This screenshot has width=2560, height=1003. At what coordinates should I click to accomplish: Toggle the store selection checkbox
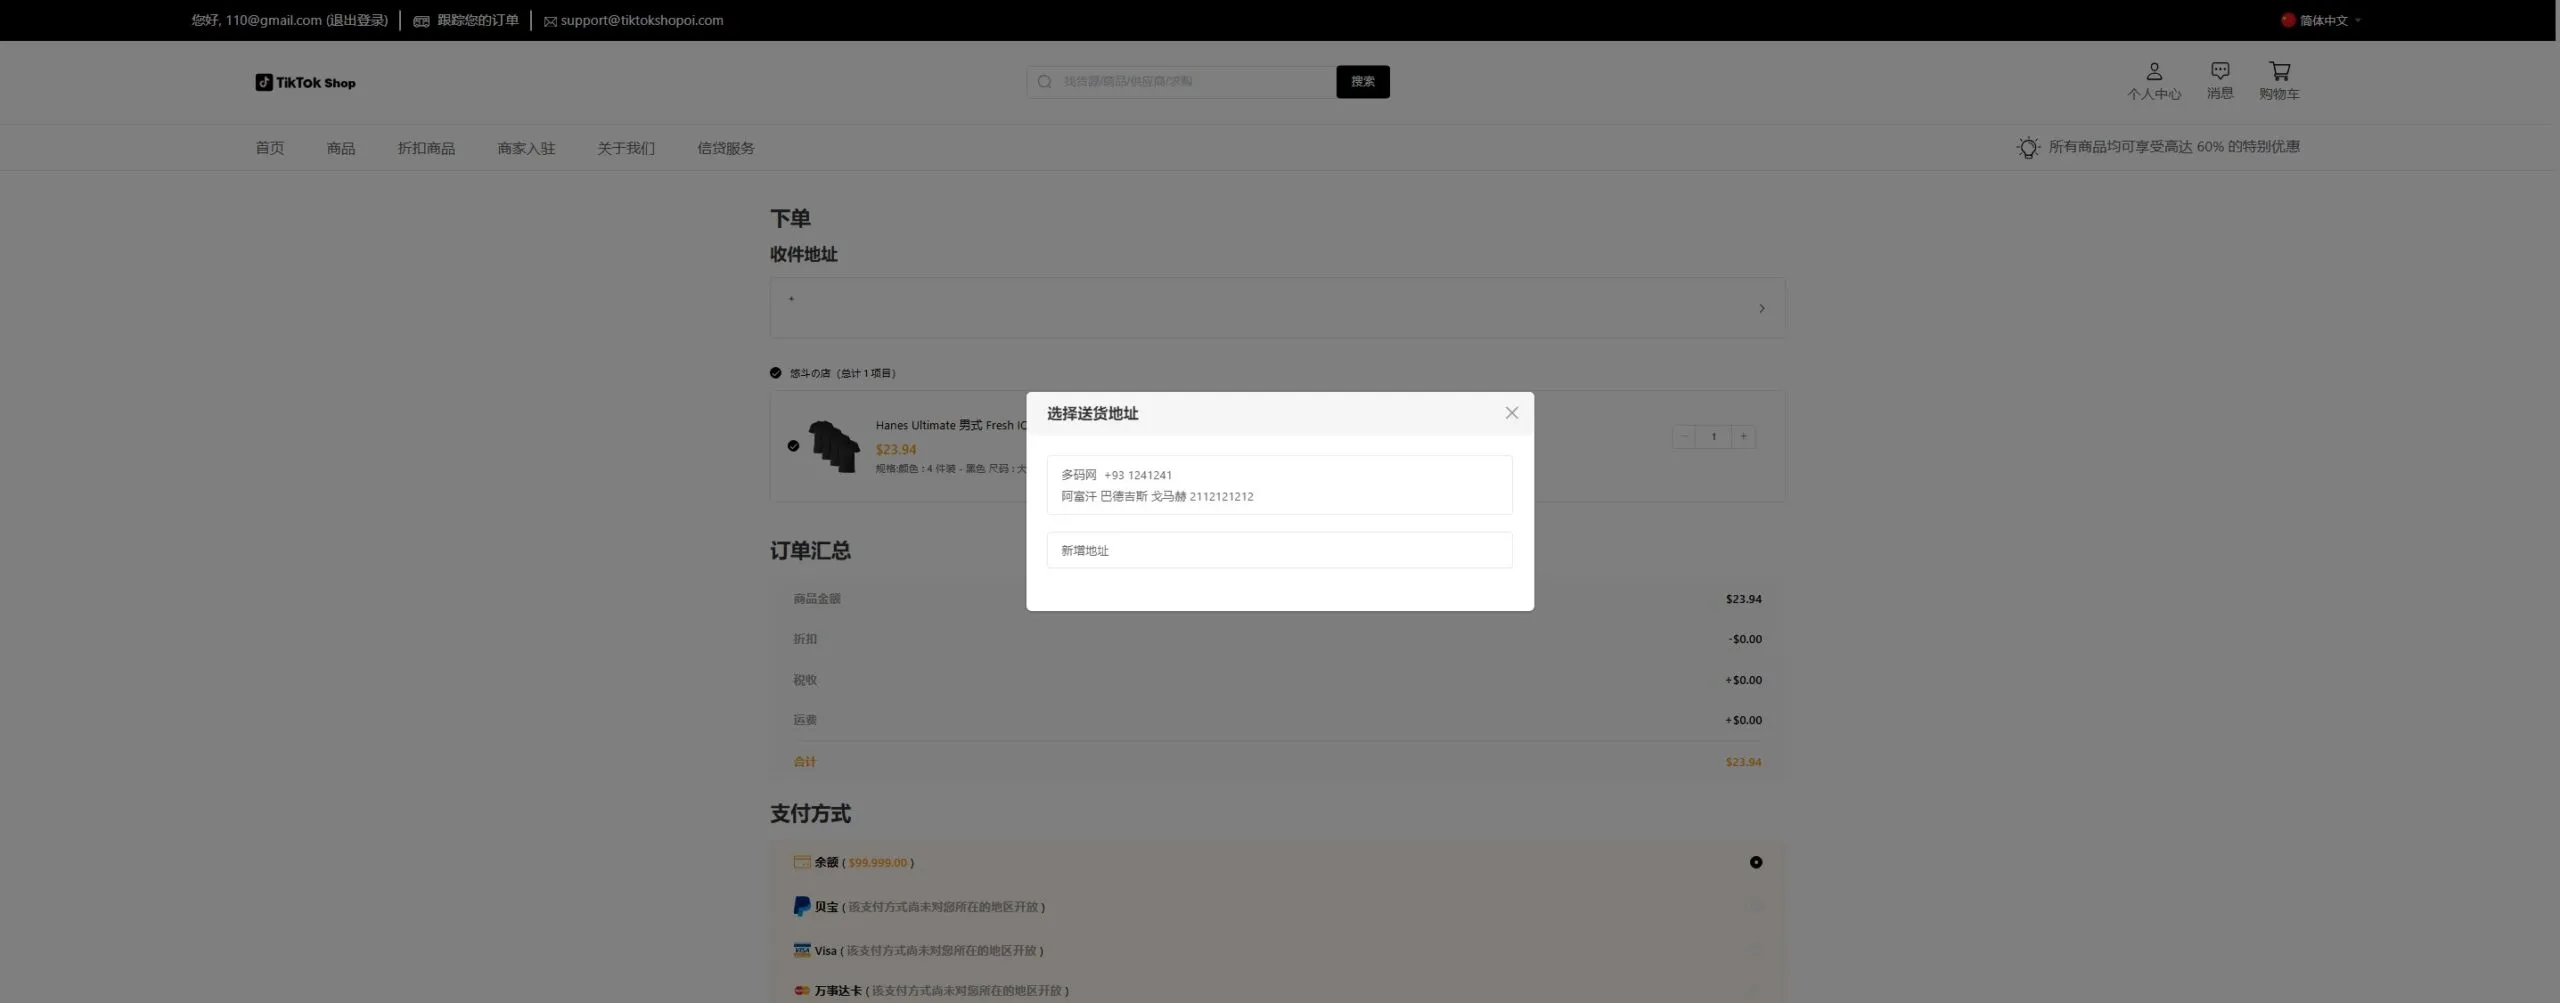pos(775,373)
